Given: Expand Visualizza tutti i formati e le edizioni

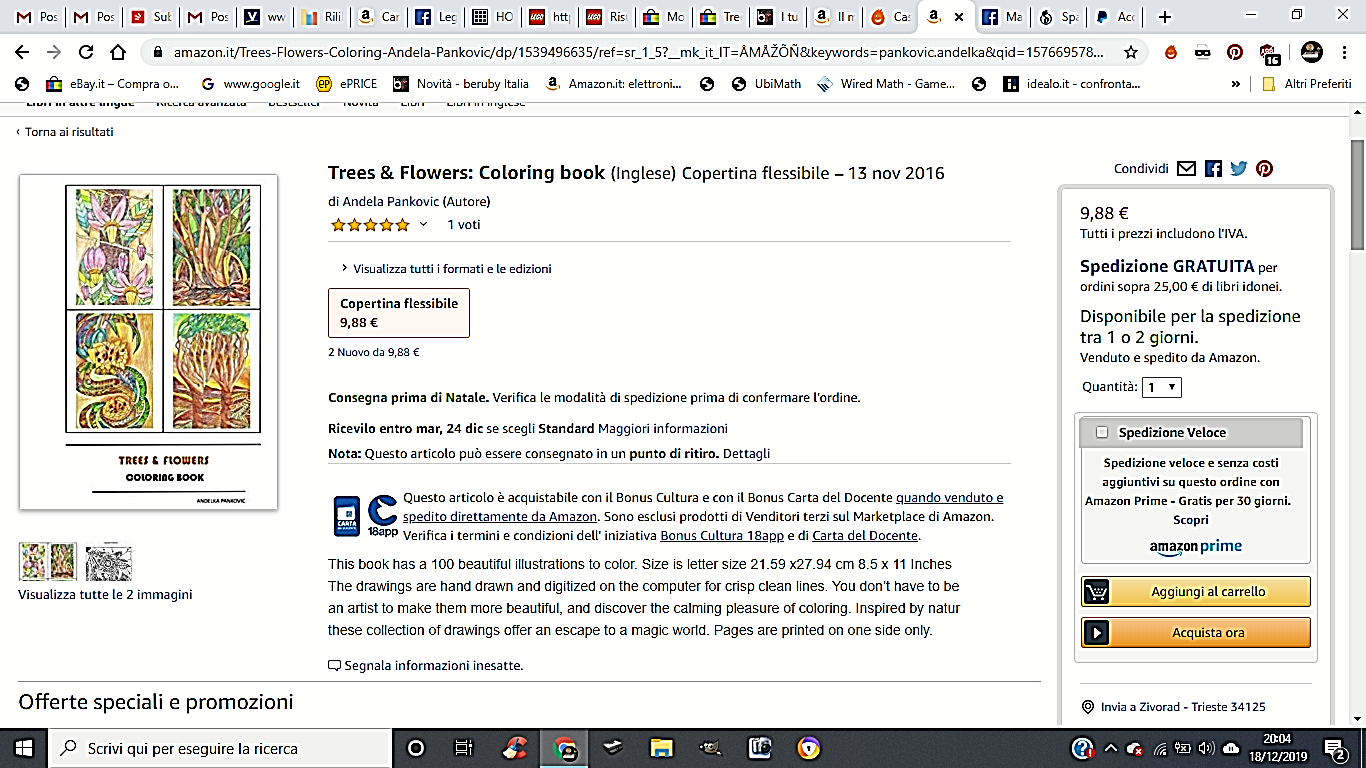Looking at the screenshot, I should tap(445, 268).
